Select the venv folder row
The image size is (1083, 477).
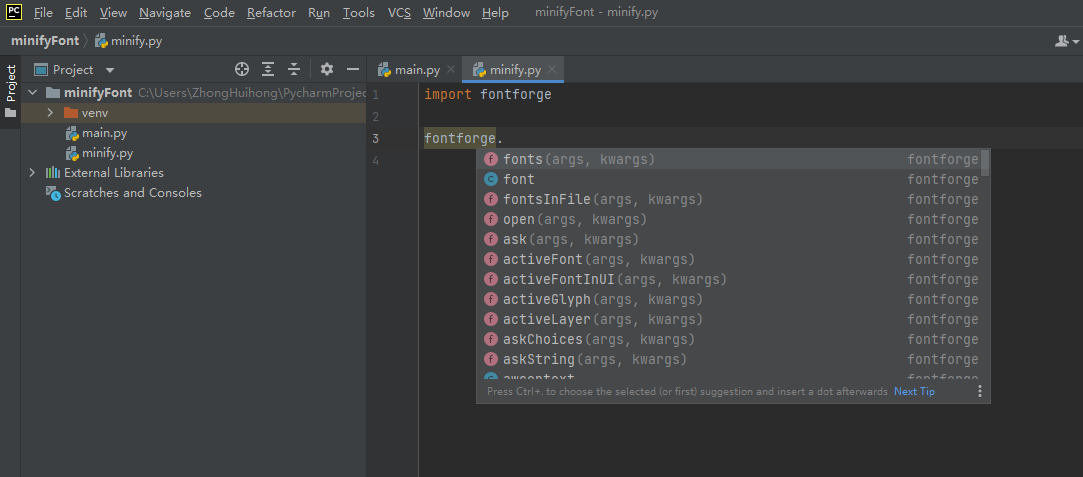coord(193,113)
